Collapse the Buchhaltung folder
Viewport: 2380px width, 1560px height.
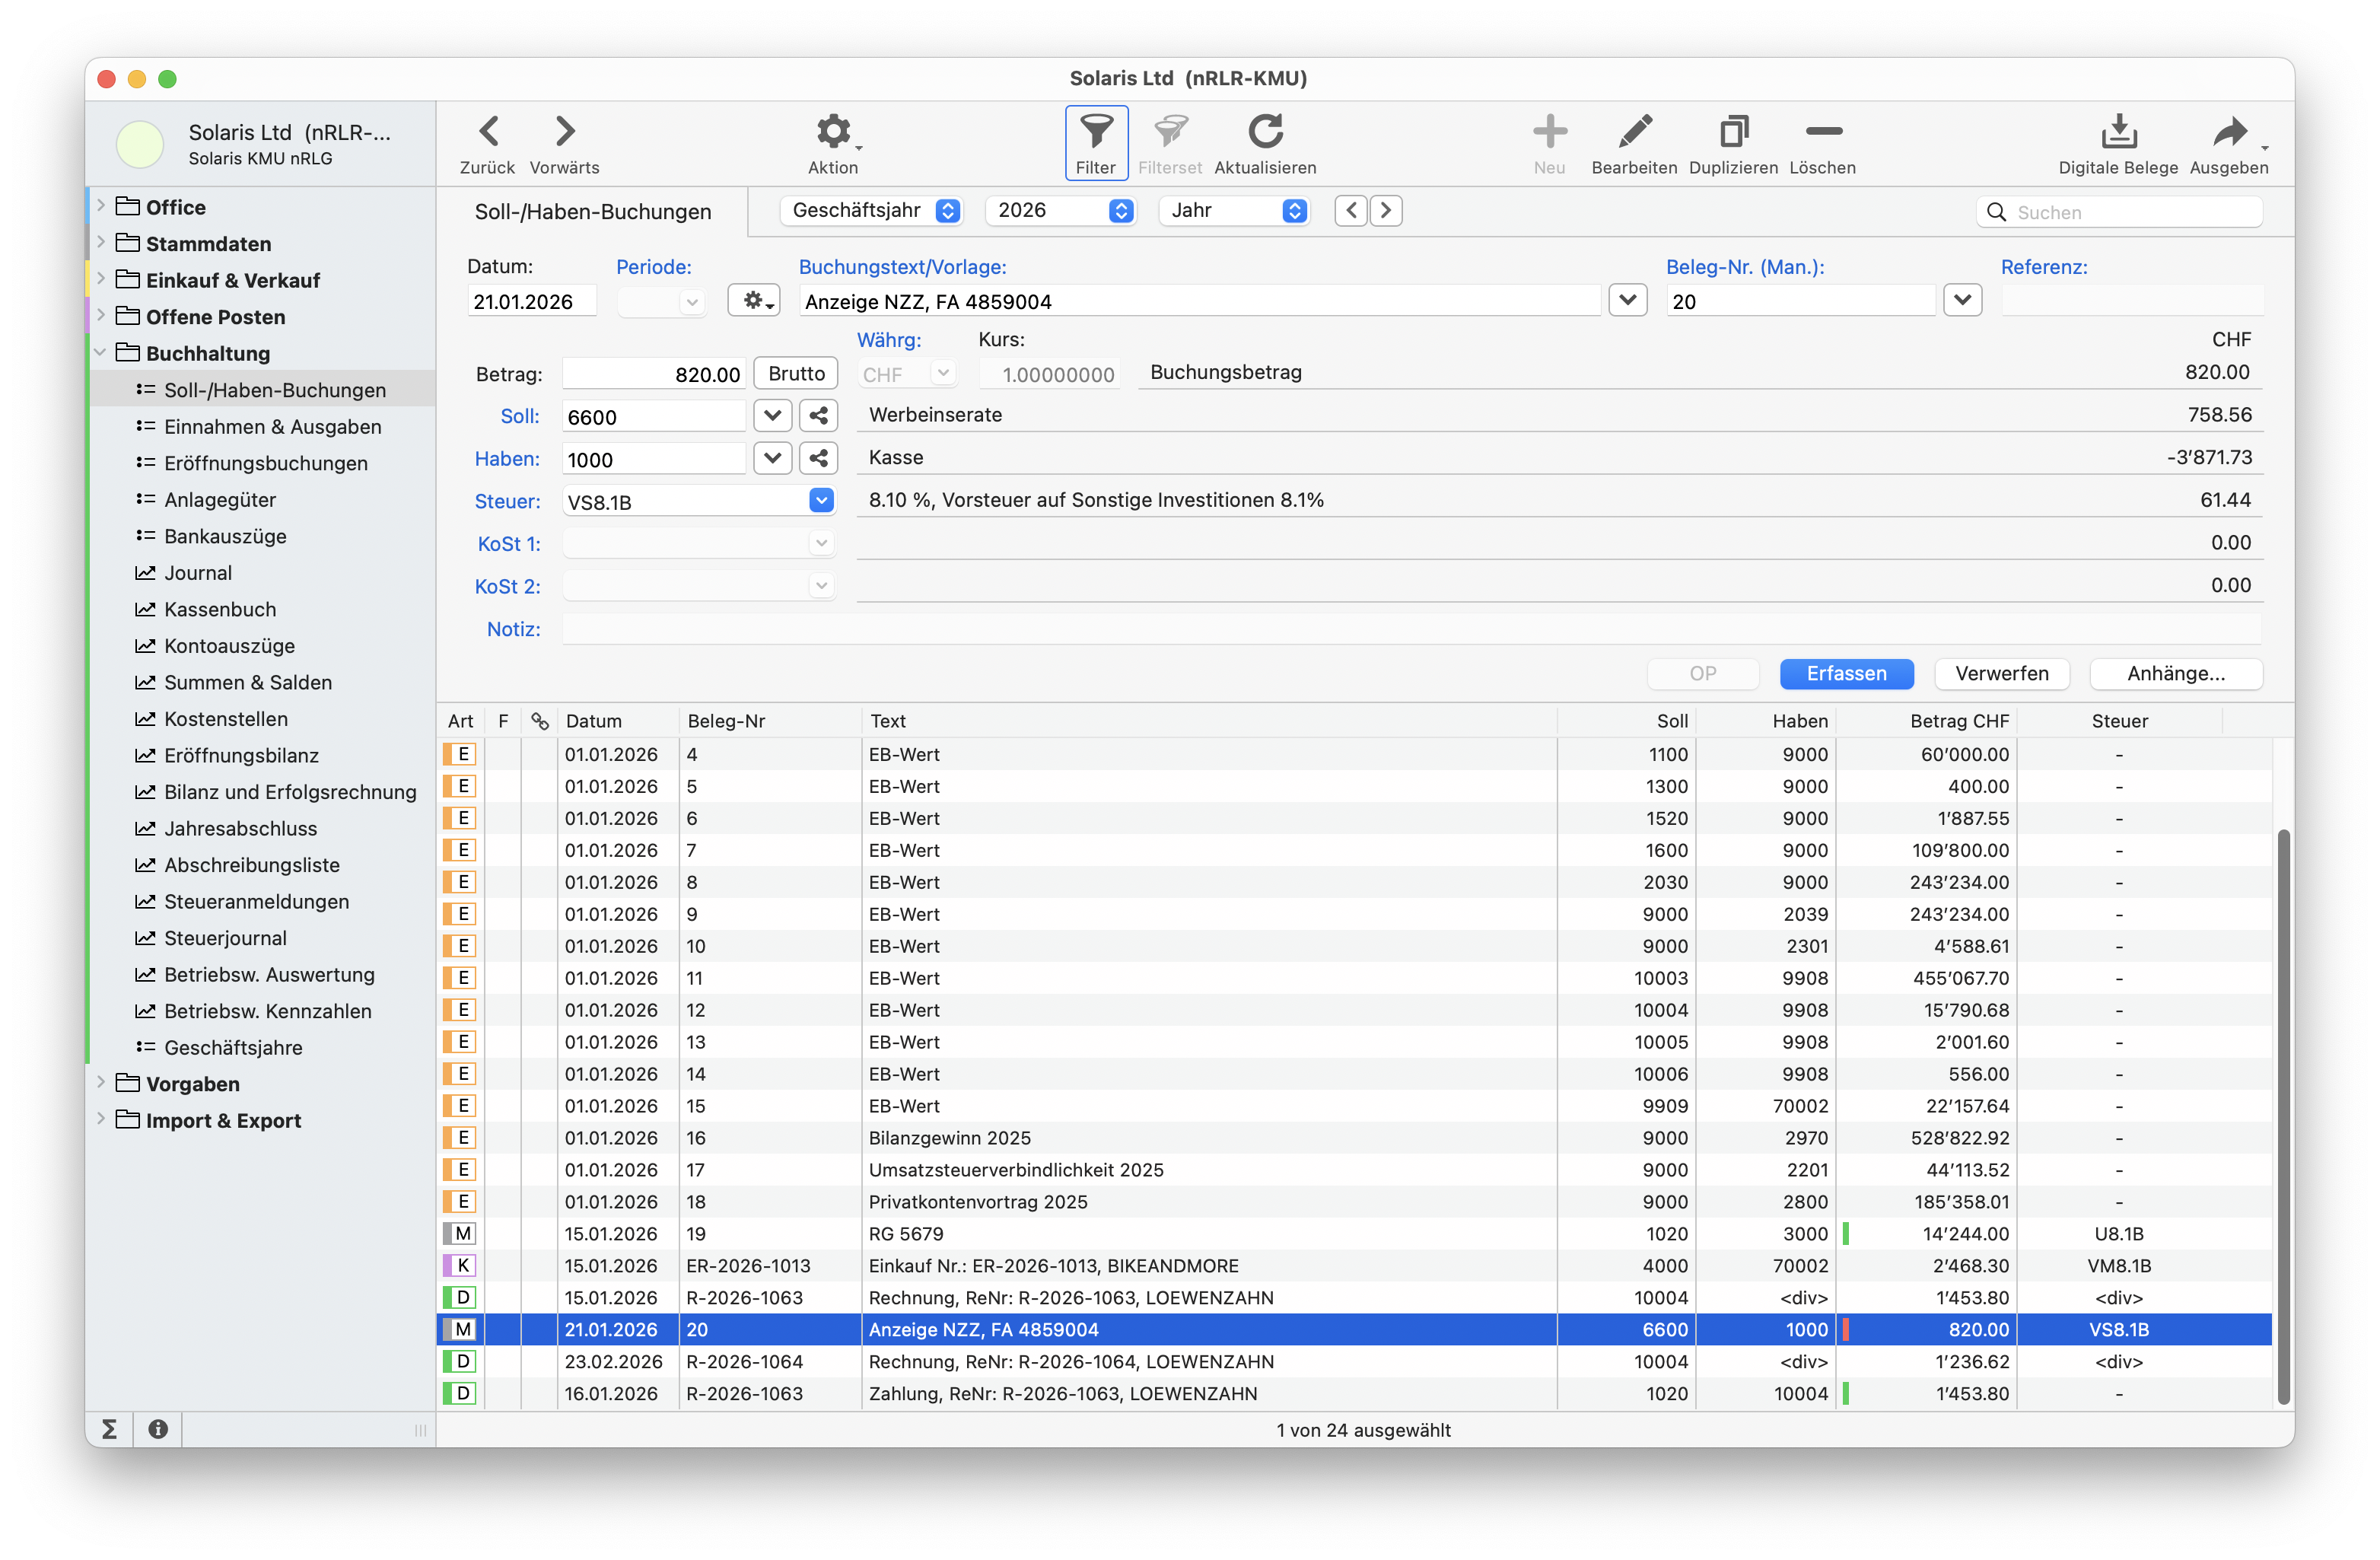[101, 353]
